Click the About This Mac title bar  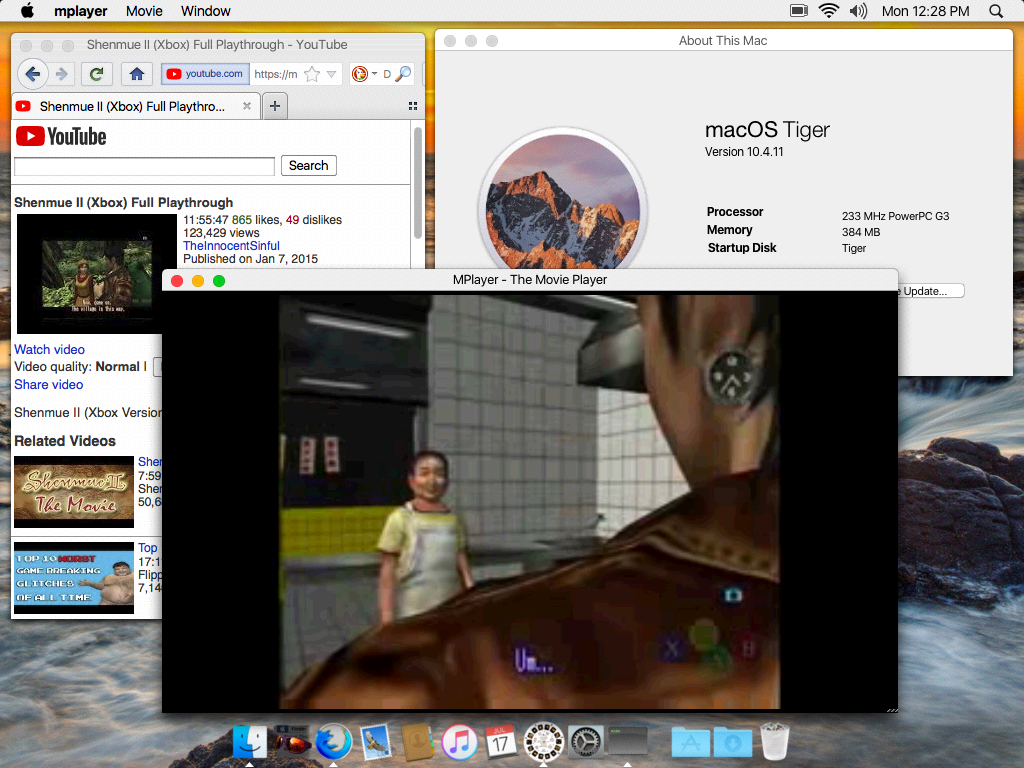[724, 40]
